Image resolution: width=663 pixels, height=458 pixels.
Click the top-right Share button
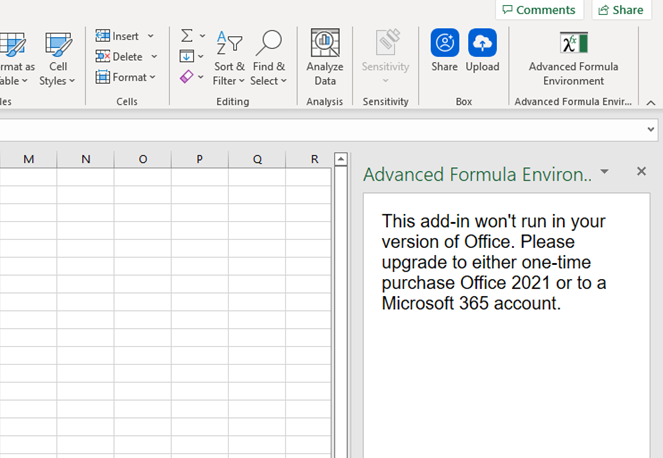[x=621, y=10]
